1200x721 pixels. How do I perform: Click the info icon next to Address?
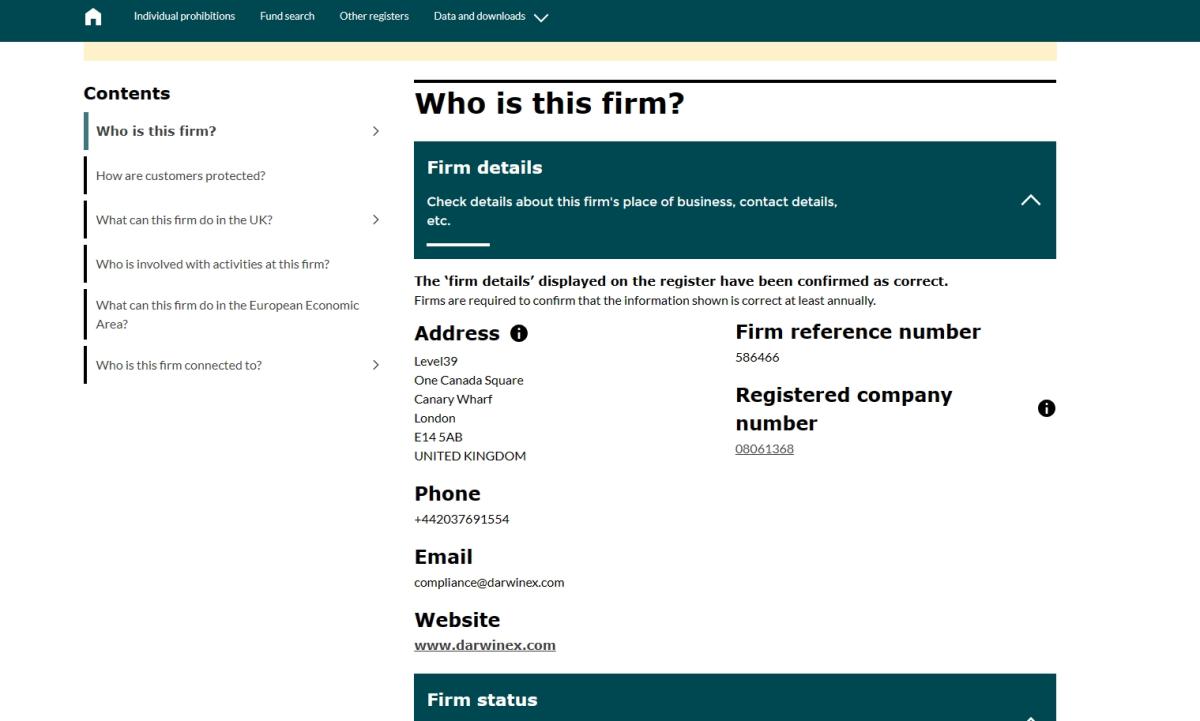click(519, 334)
